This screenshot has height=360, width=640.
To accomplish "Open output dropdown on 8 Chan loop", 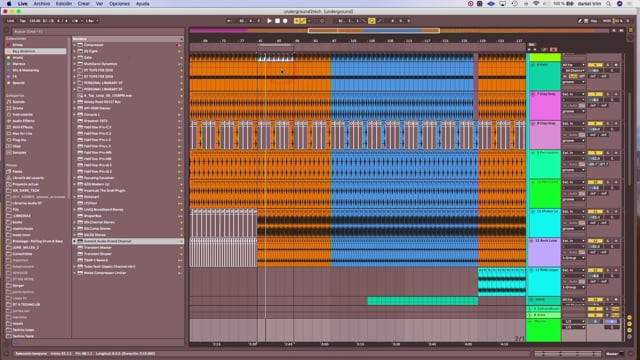I will 574,140.
